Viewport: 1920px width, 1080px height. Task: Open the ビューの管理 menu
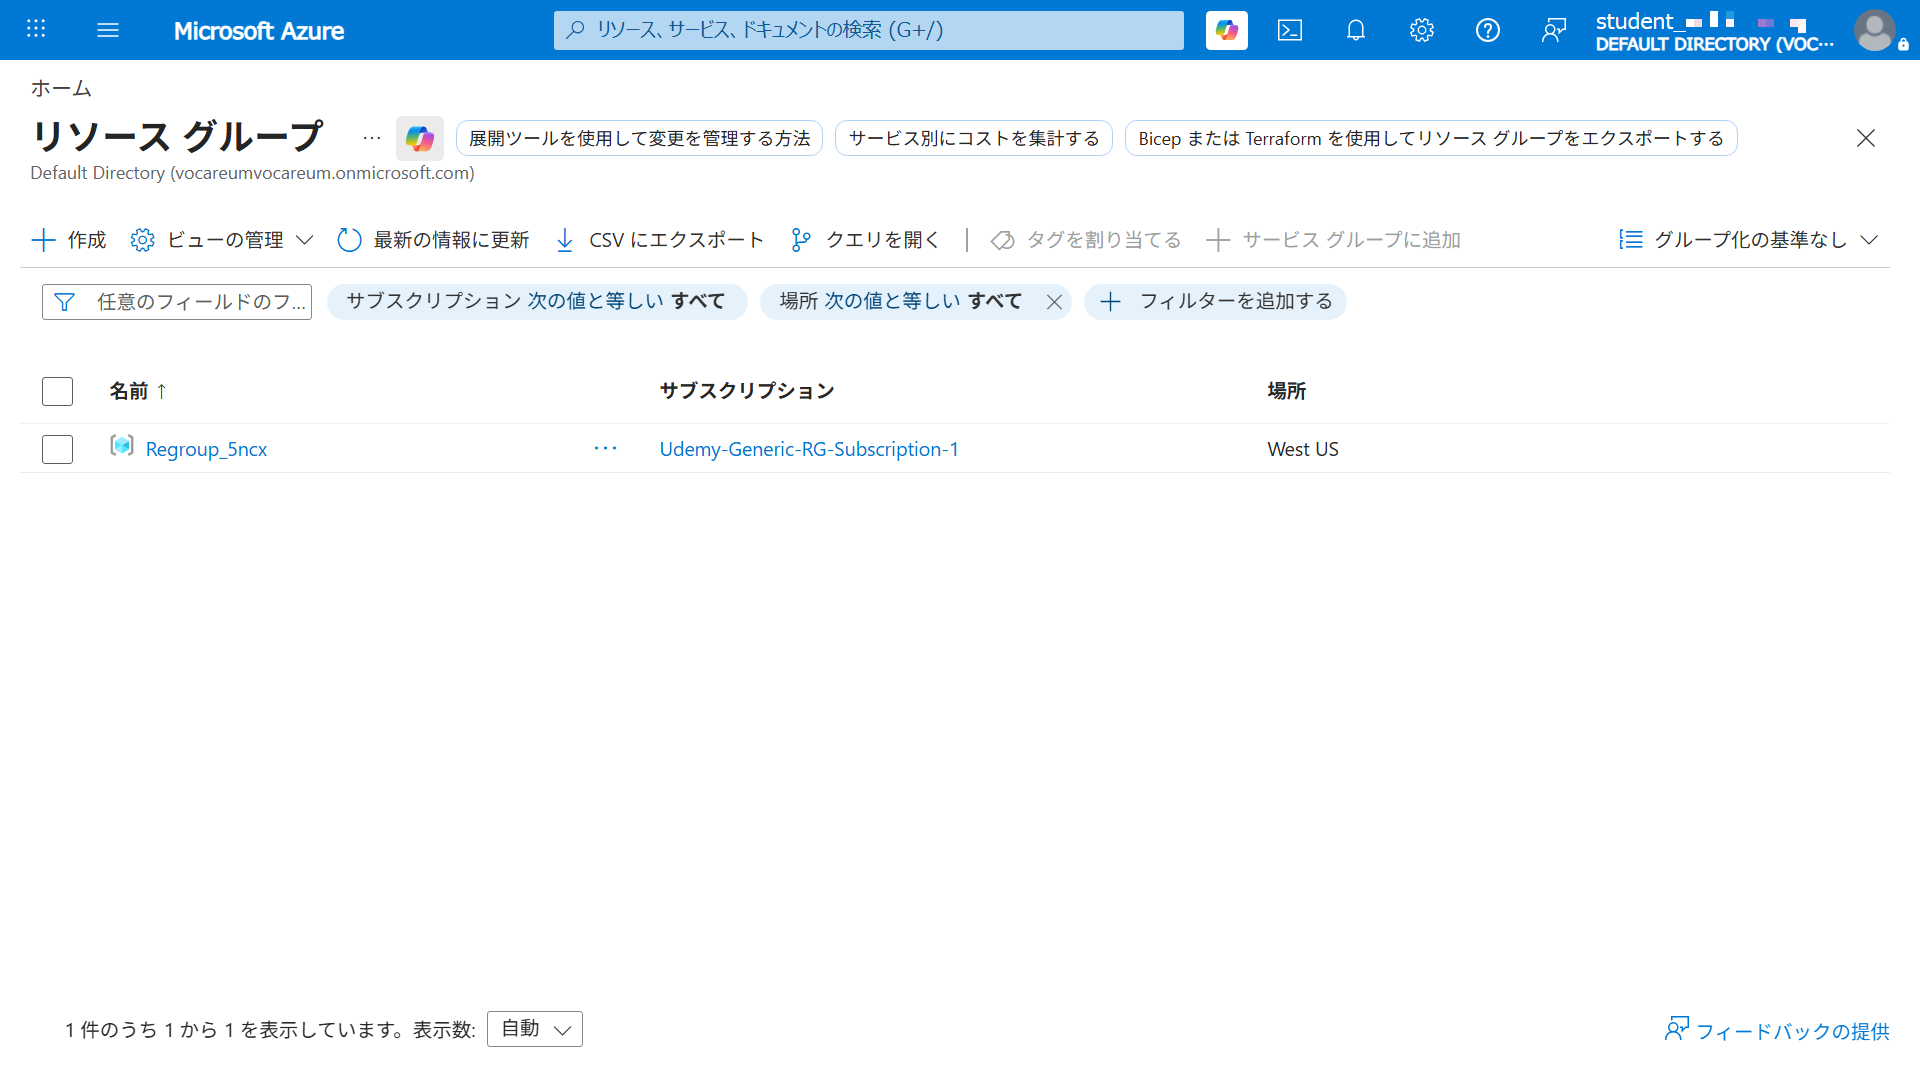(x=222, y=240)
